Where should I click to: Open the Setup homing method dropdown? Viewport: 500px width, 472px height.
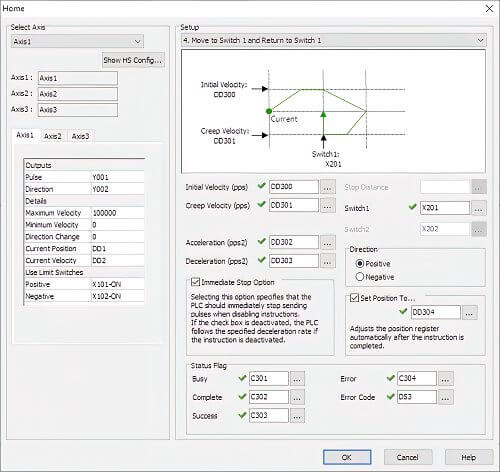[333, 40]
